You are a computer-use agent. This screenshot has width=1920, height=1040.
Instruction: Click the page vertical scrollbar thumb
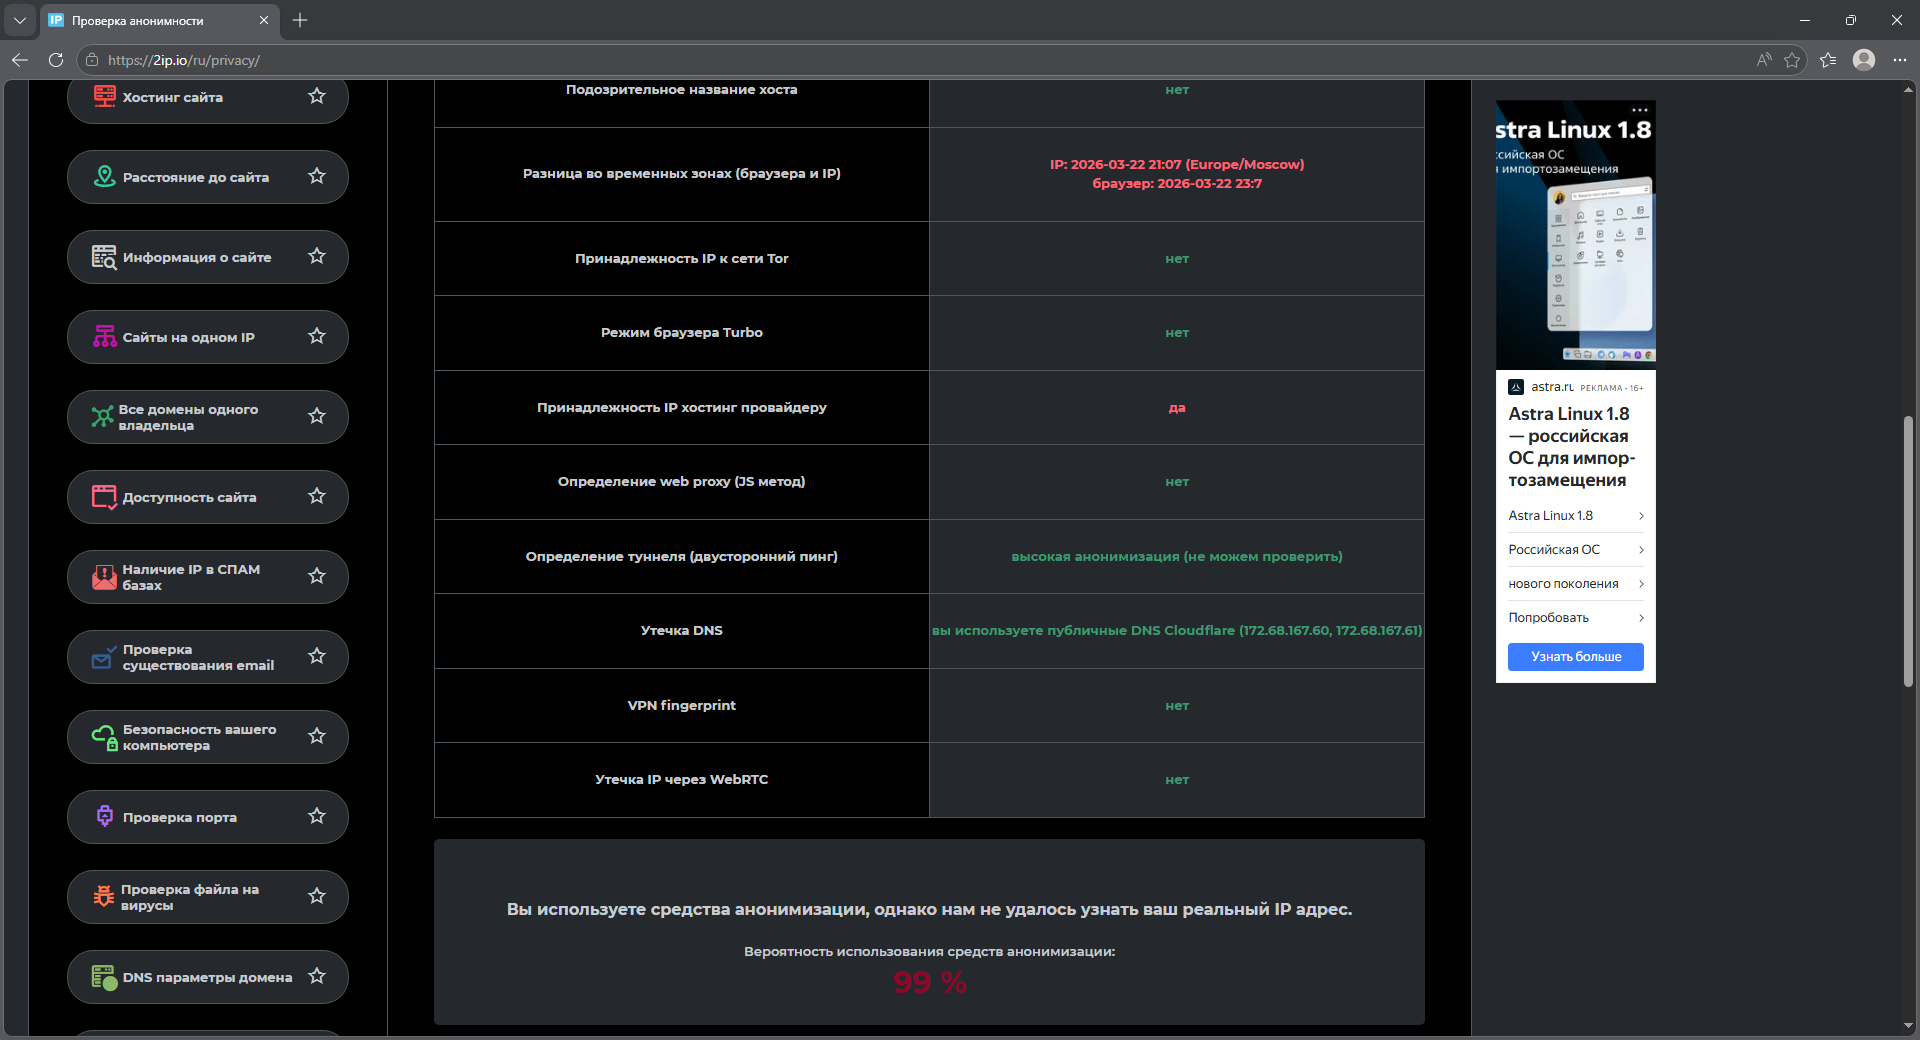coord(1908,550)
